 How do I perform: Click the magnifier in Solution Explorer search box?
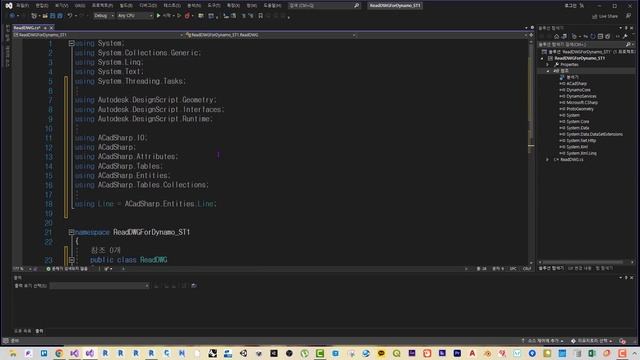pos(628,44)
